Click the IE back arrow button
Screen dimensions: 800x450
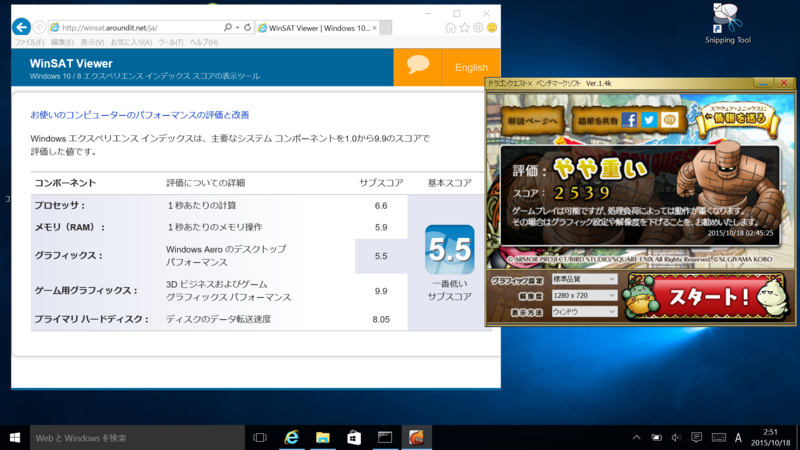coord(21,27)
